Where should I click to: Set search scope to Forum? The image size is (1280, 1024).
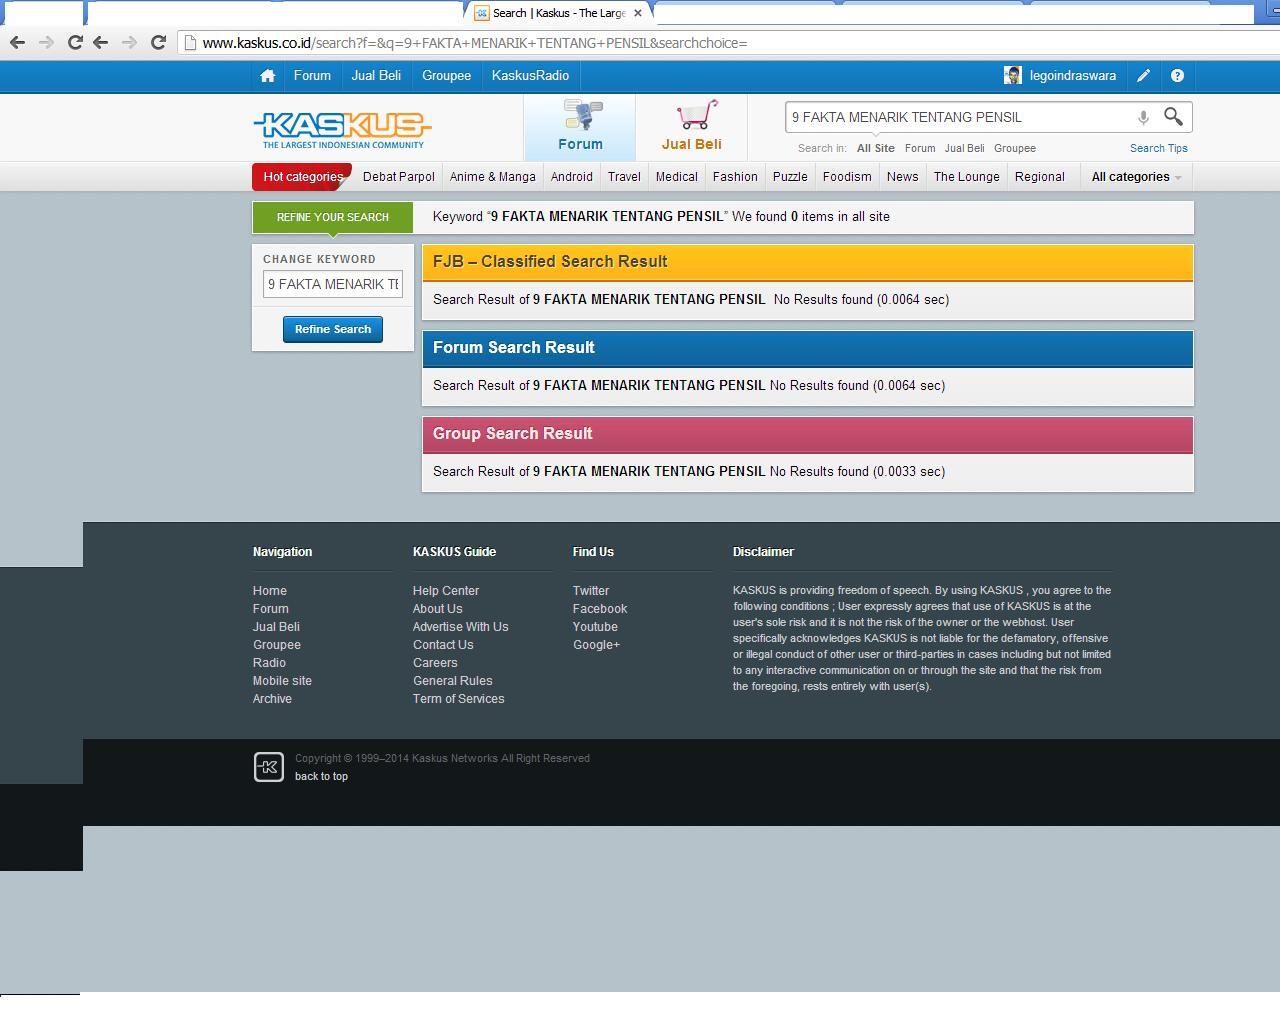click(x=920, y=148)
